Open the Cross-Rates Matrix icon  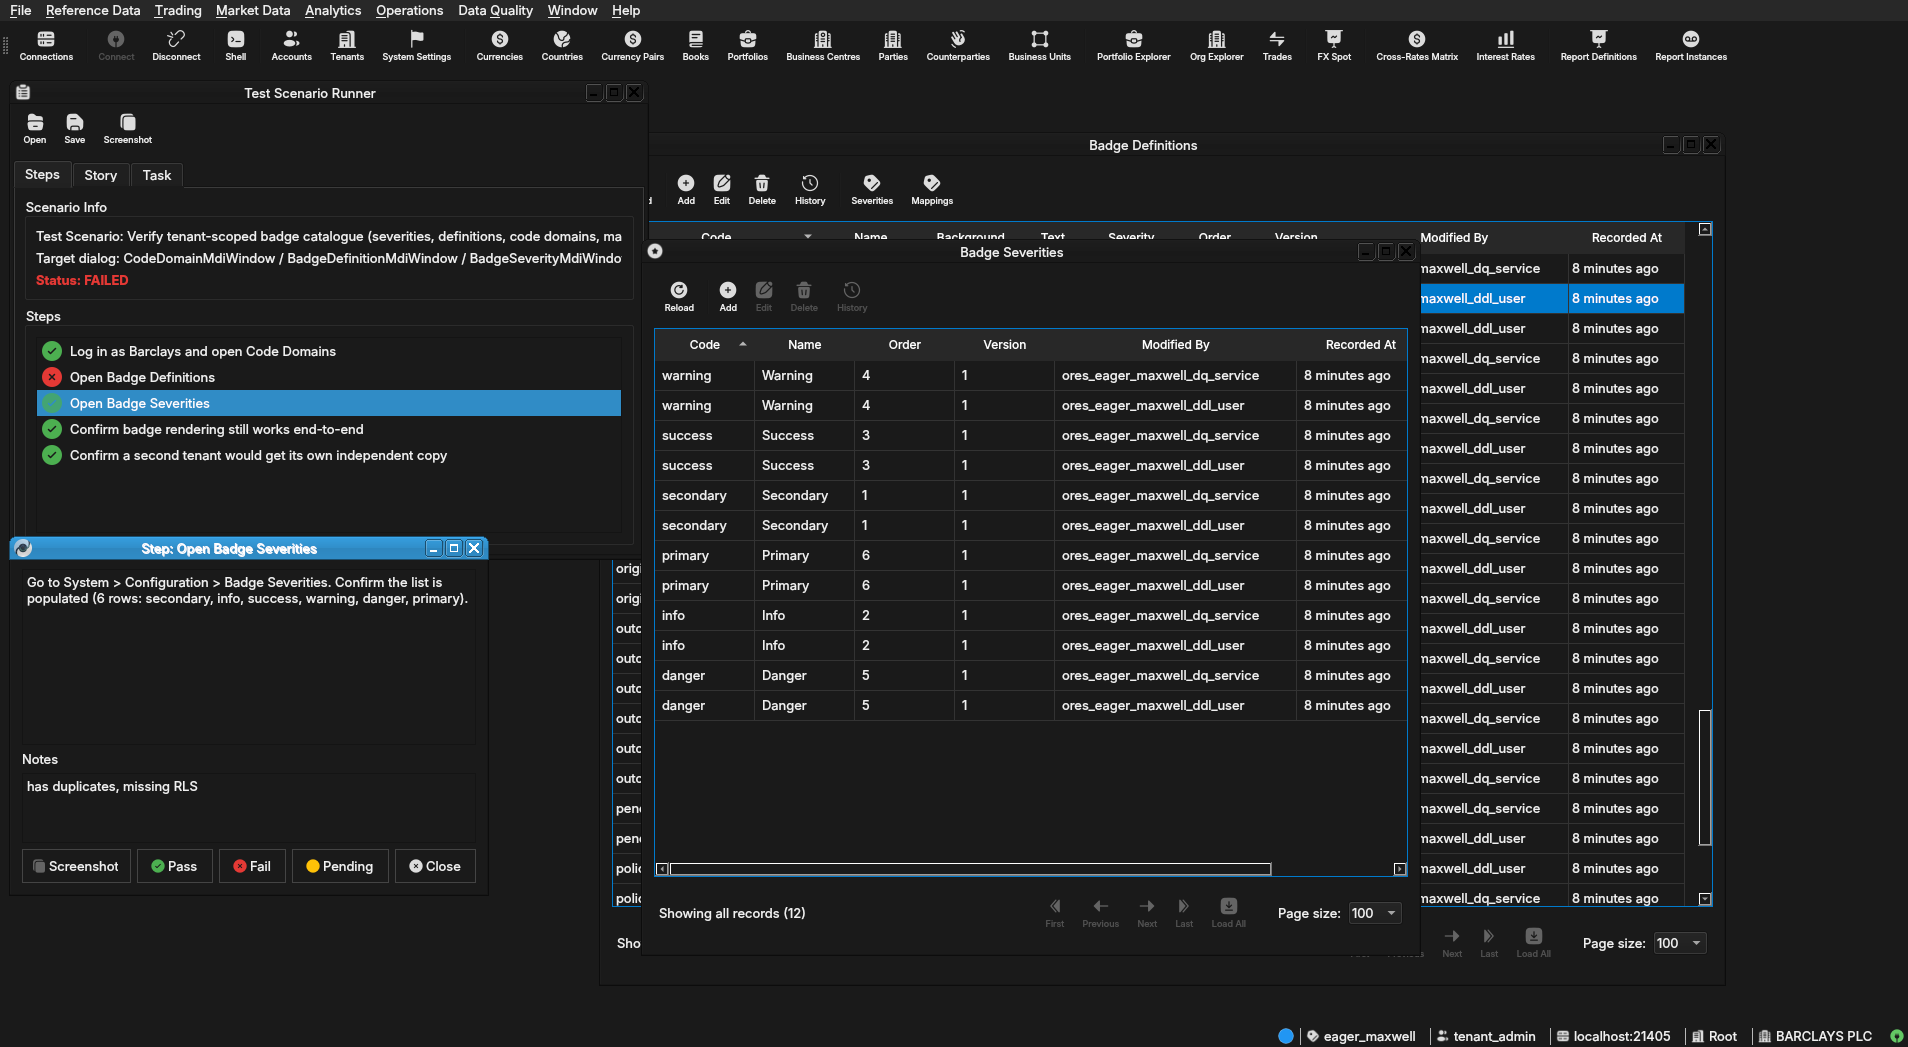coord(1417,45)
